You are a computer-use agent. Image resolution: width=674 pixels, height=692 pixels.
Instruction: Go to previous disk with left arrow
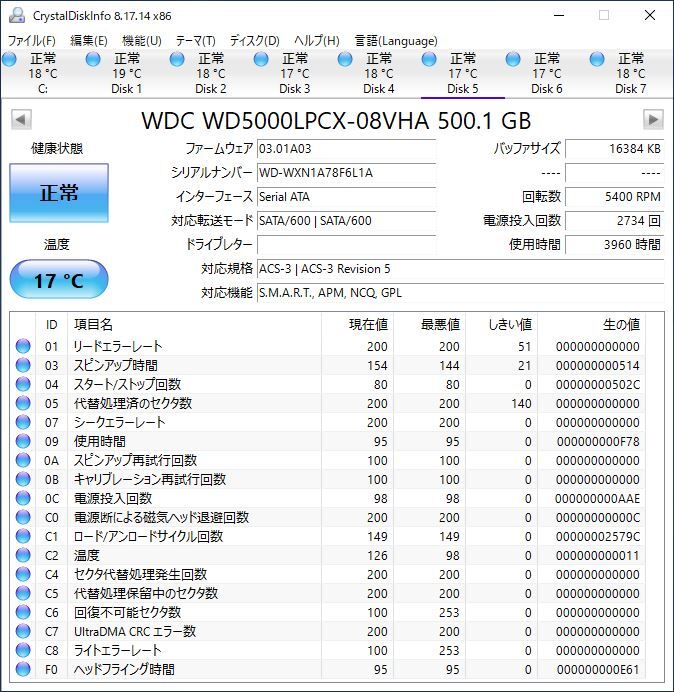(21, 120)
